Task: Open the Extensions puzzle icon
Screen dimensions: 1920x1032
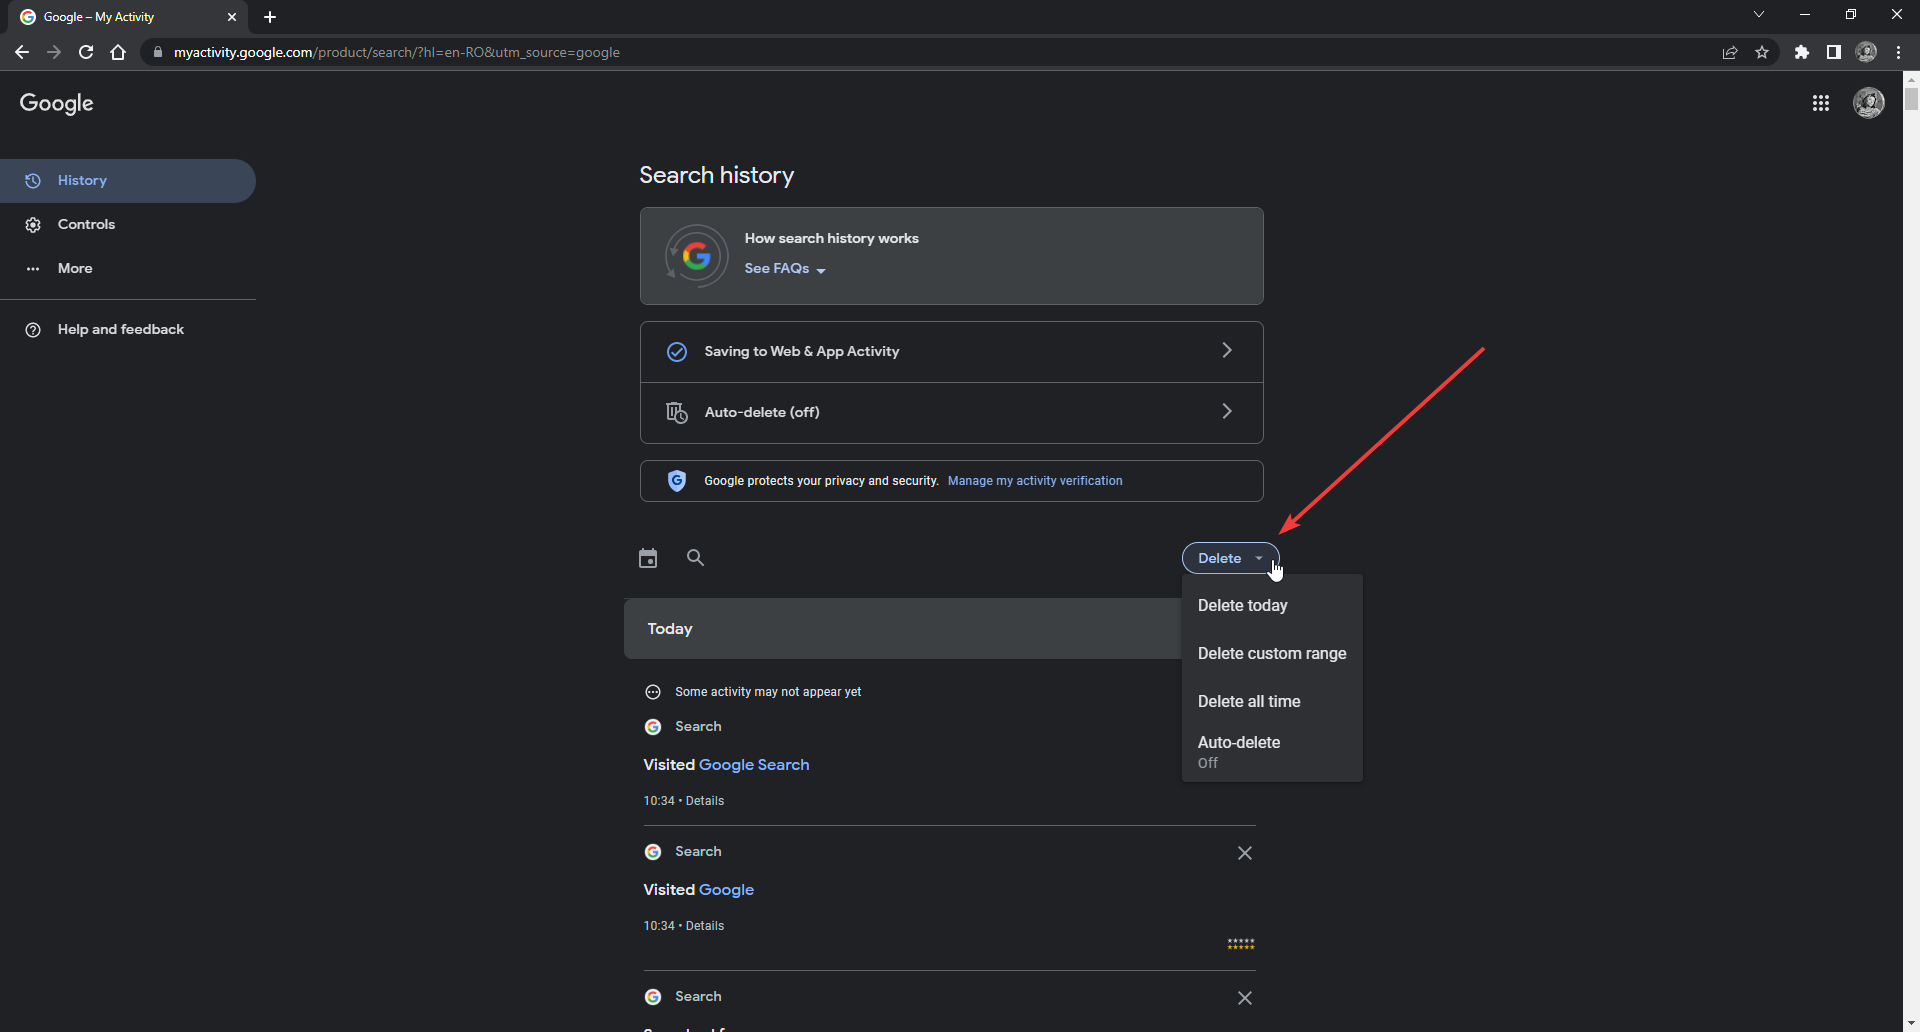Action: (1801, 52)
